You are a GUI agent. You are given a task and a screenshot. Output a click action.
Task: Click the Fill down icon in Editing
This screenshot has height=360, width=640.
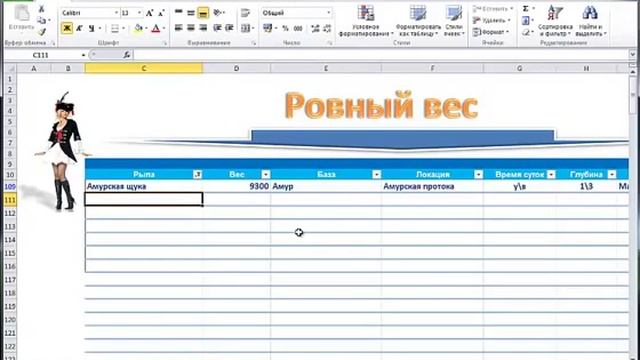[526, 20]
